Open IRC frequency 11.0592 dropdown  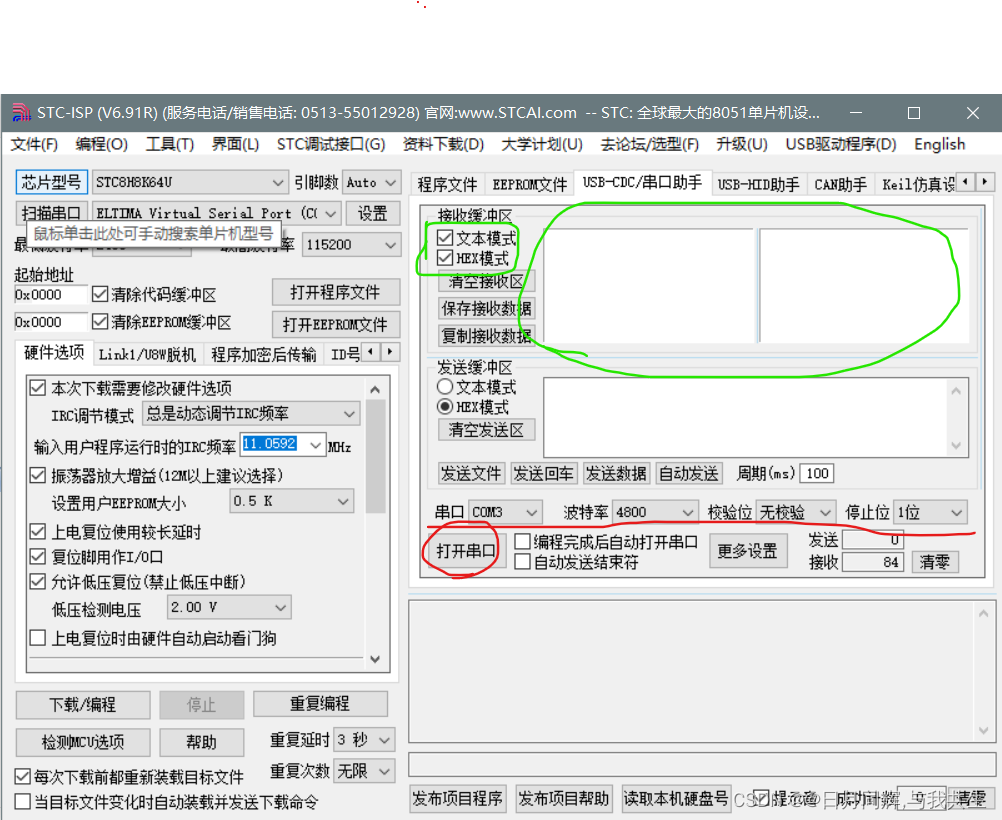point(282,444)
